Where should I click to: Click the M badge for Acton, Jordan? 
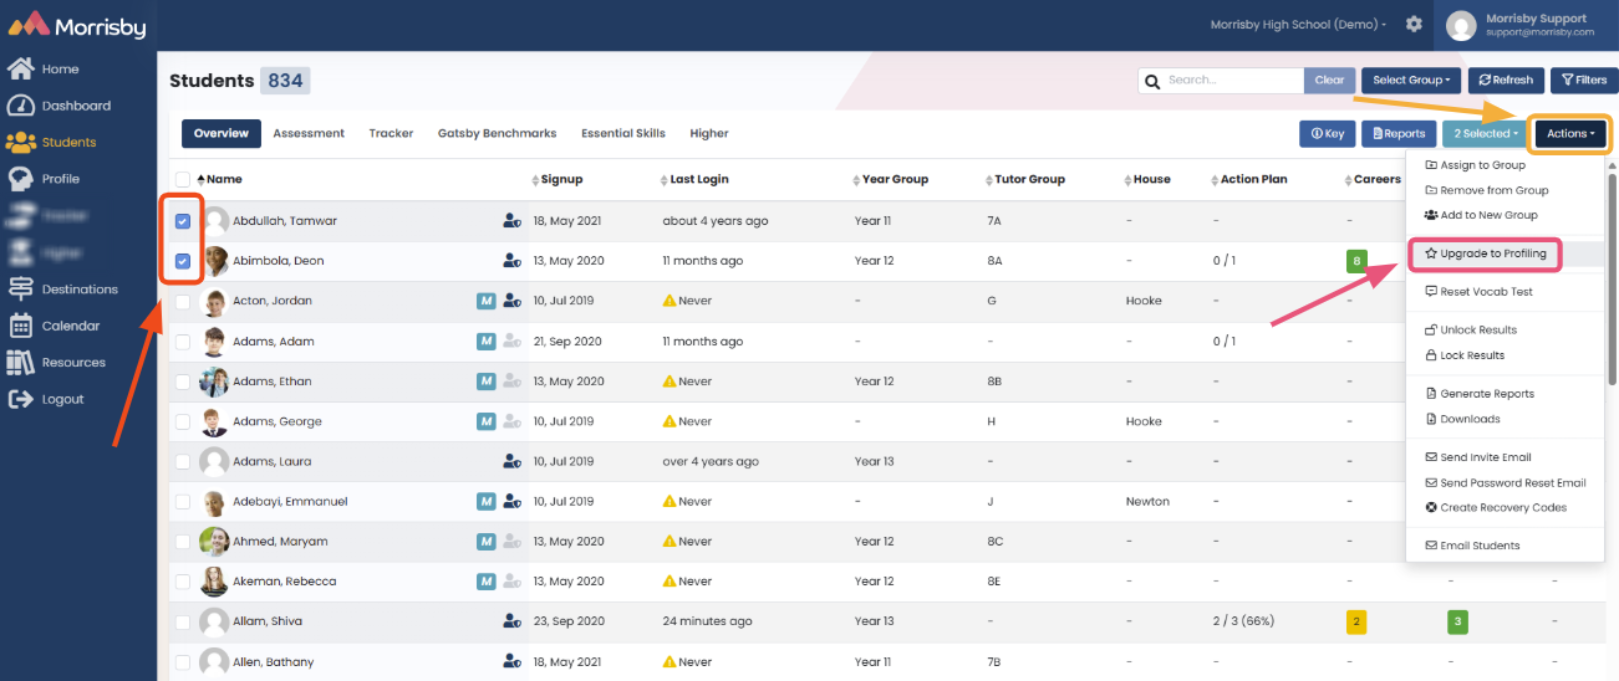[486, 300]
